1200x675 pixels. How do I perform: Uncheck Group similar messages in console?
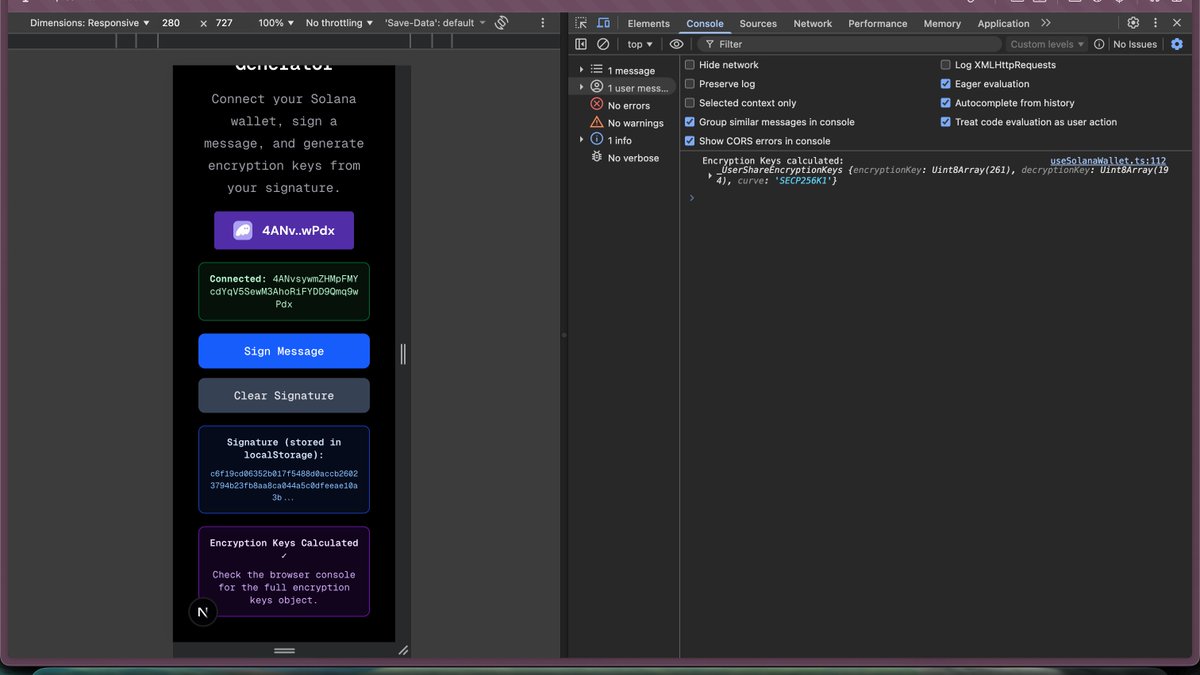tap(690, 122)
